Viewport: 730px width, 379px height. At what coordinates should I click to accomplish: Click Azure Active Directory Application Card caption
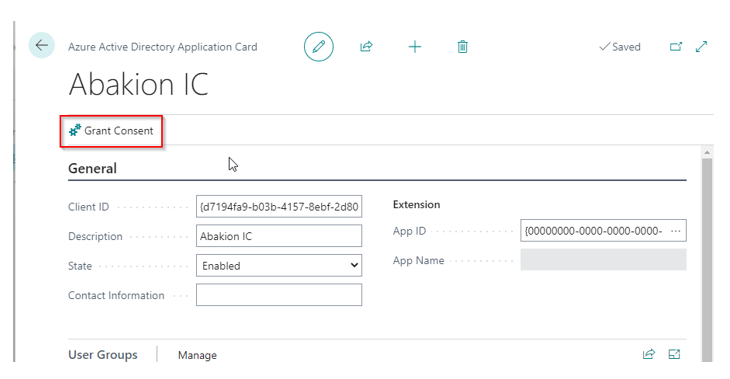tap(162, 47)
